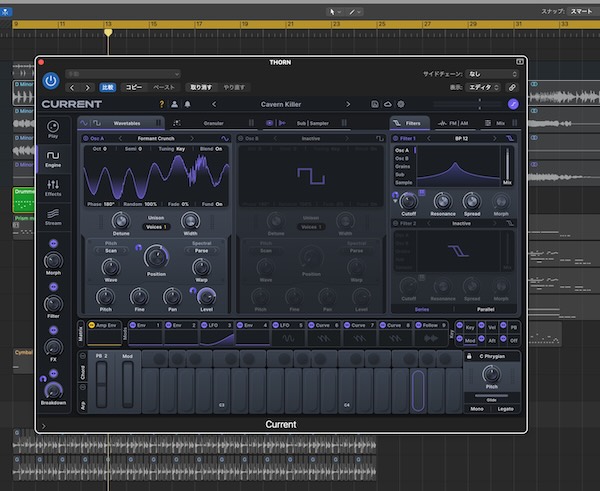Toggle the LFO 3 modulator button
The image size is (600, 491).
coord(204,325)
